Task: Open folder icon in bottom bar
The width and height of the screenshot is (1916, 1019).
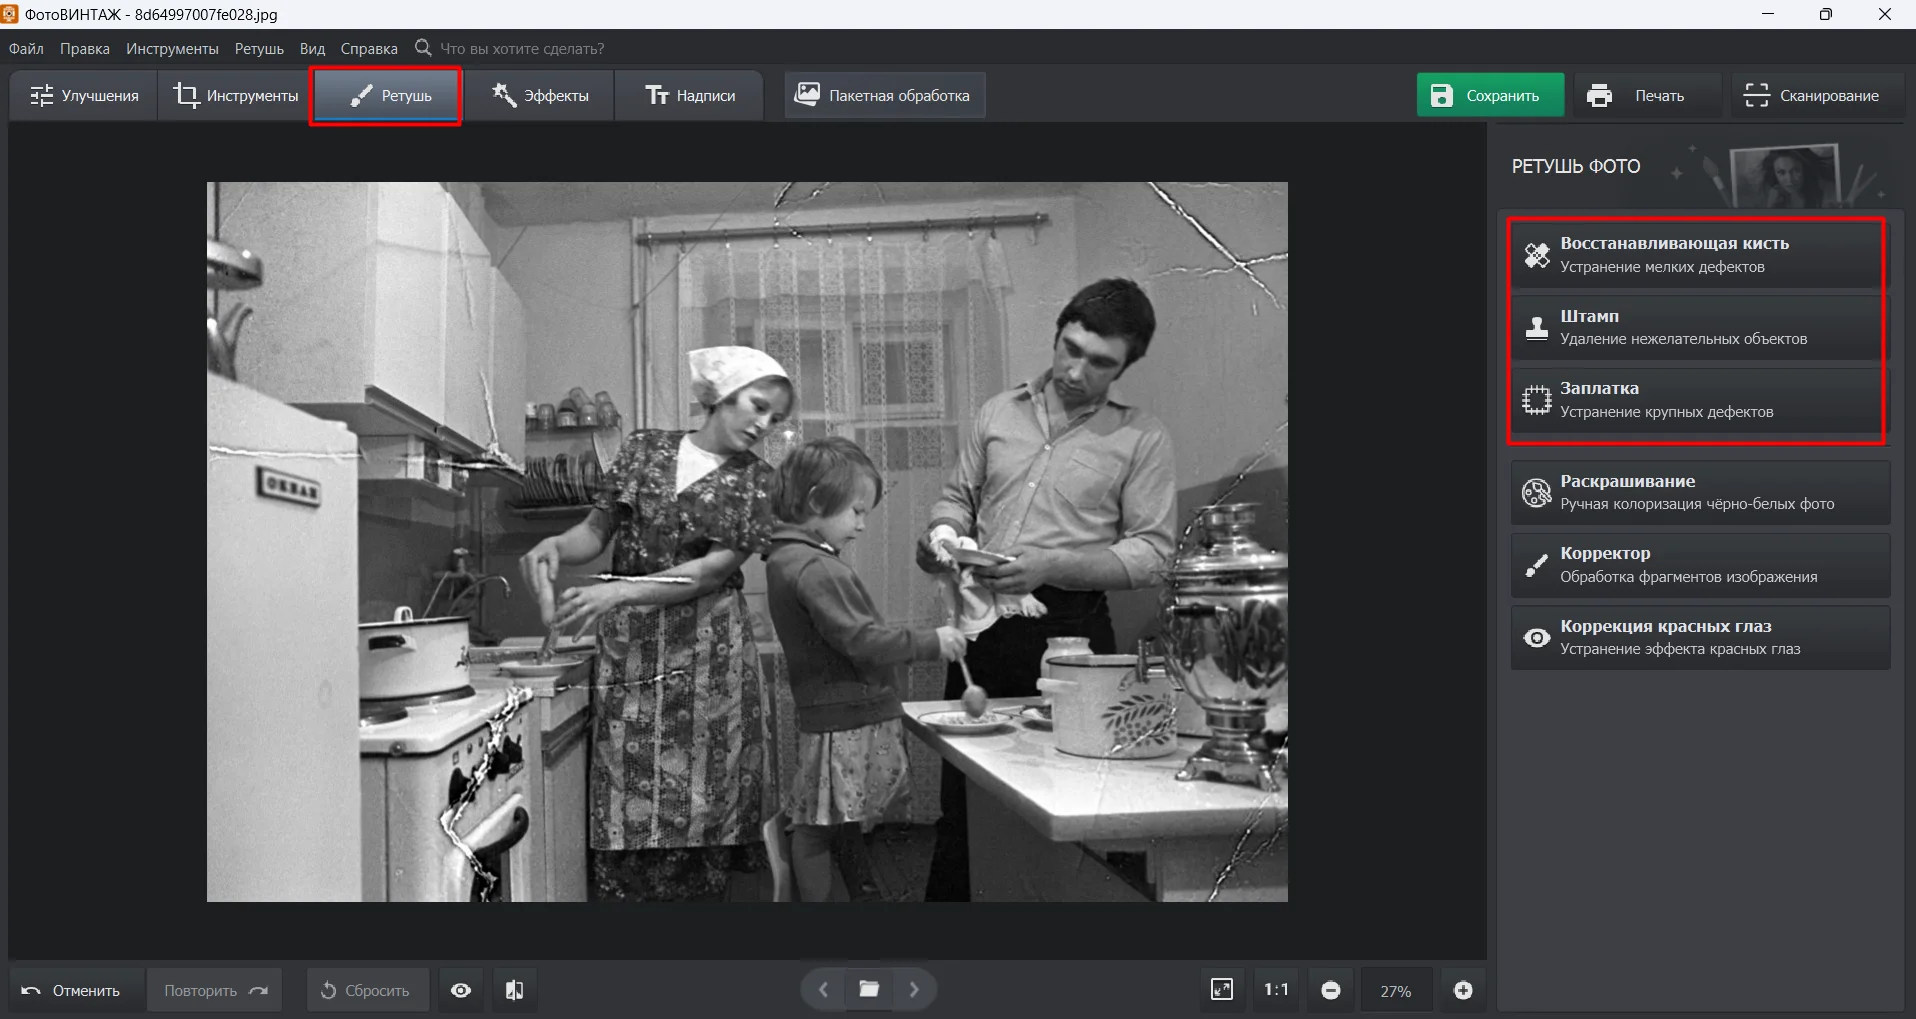Action: [869, 989]
